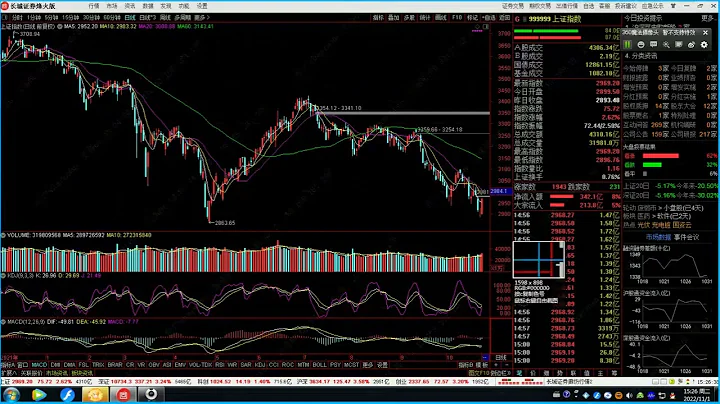Click the 关联报价 tab in bottom bar
720x404 pixels.
[31, 373]
